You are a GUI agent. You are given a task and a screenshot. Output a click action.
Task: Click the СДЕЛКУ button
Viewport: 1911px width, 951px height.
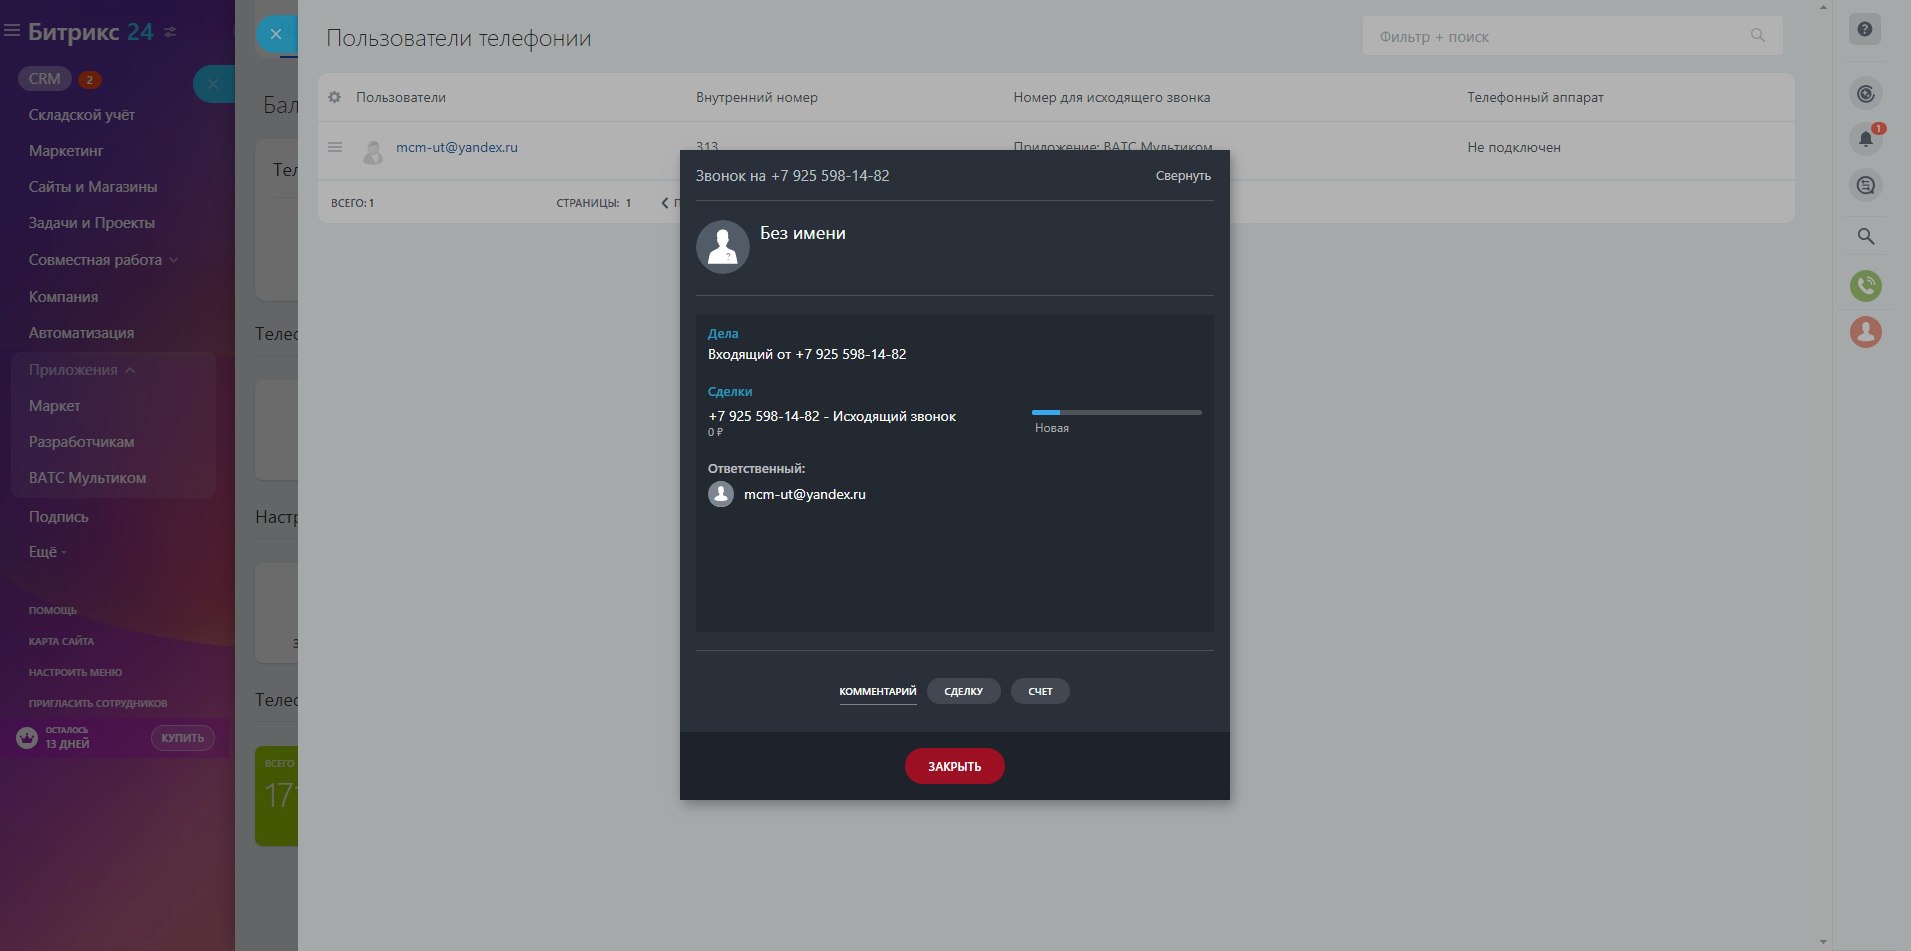pyautogui.click(x=964, y=691)
